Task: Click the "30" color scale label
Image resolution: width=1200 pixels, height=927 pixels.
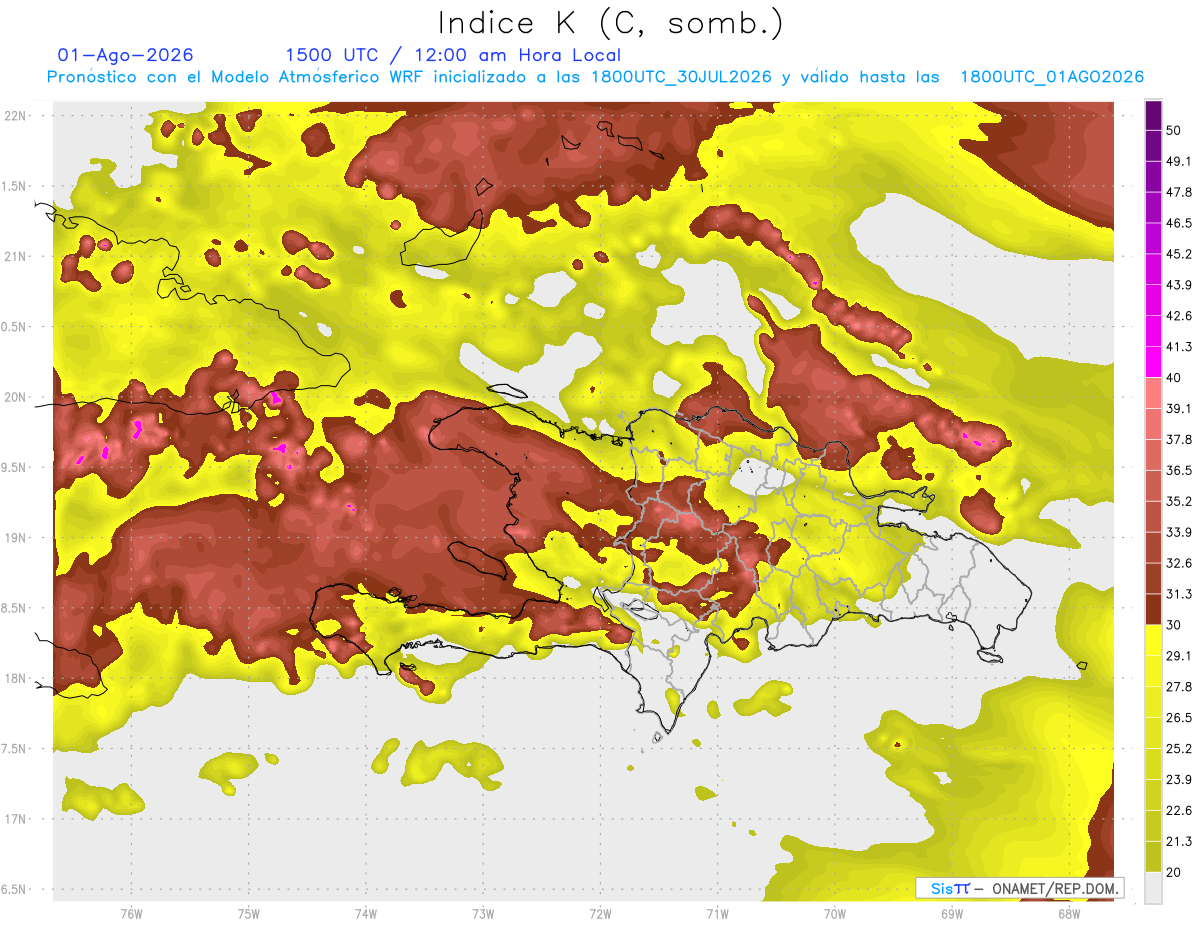Action: click(x=1175, y=625)
